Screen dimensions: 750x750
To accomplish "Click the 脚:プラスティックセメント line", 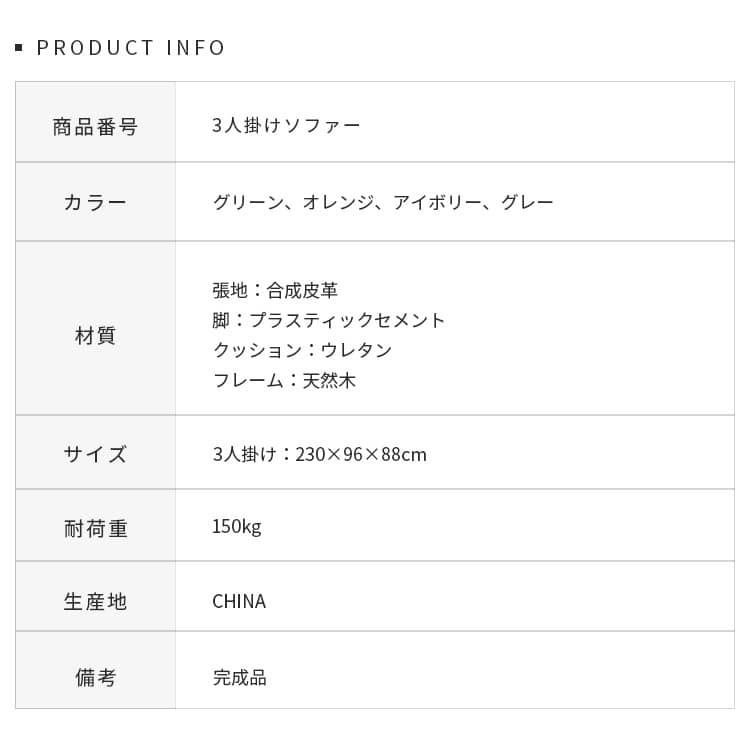I will (329, 321).
